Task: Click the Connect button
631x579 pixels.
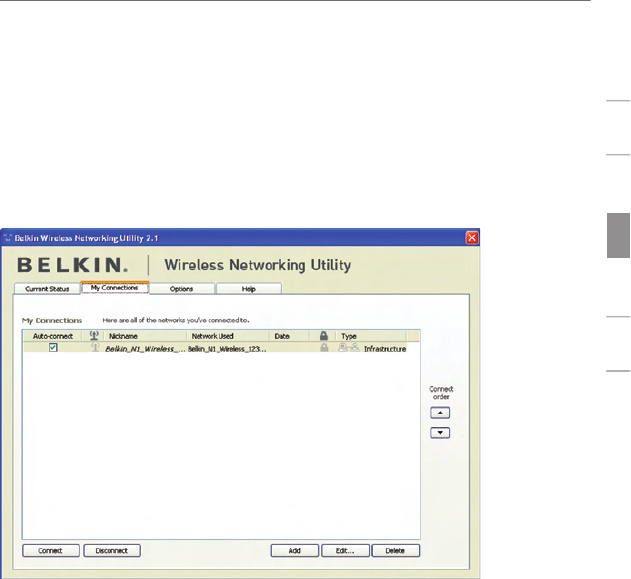Action: coord(51,550)
